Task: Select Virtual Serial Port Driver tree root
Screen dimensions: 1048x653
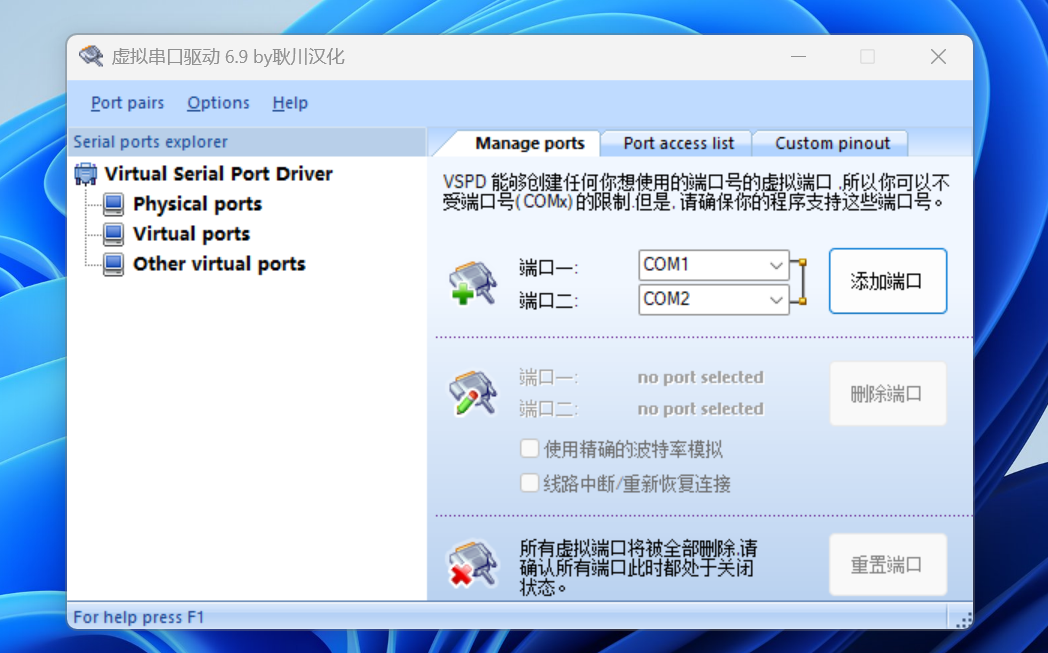Action: click(x=218, y=174)
